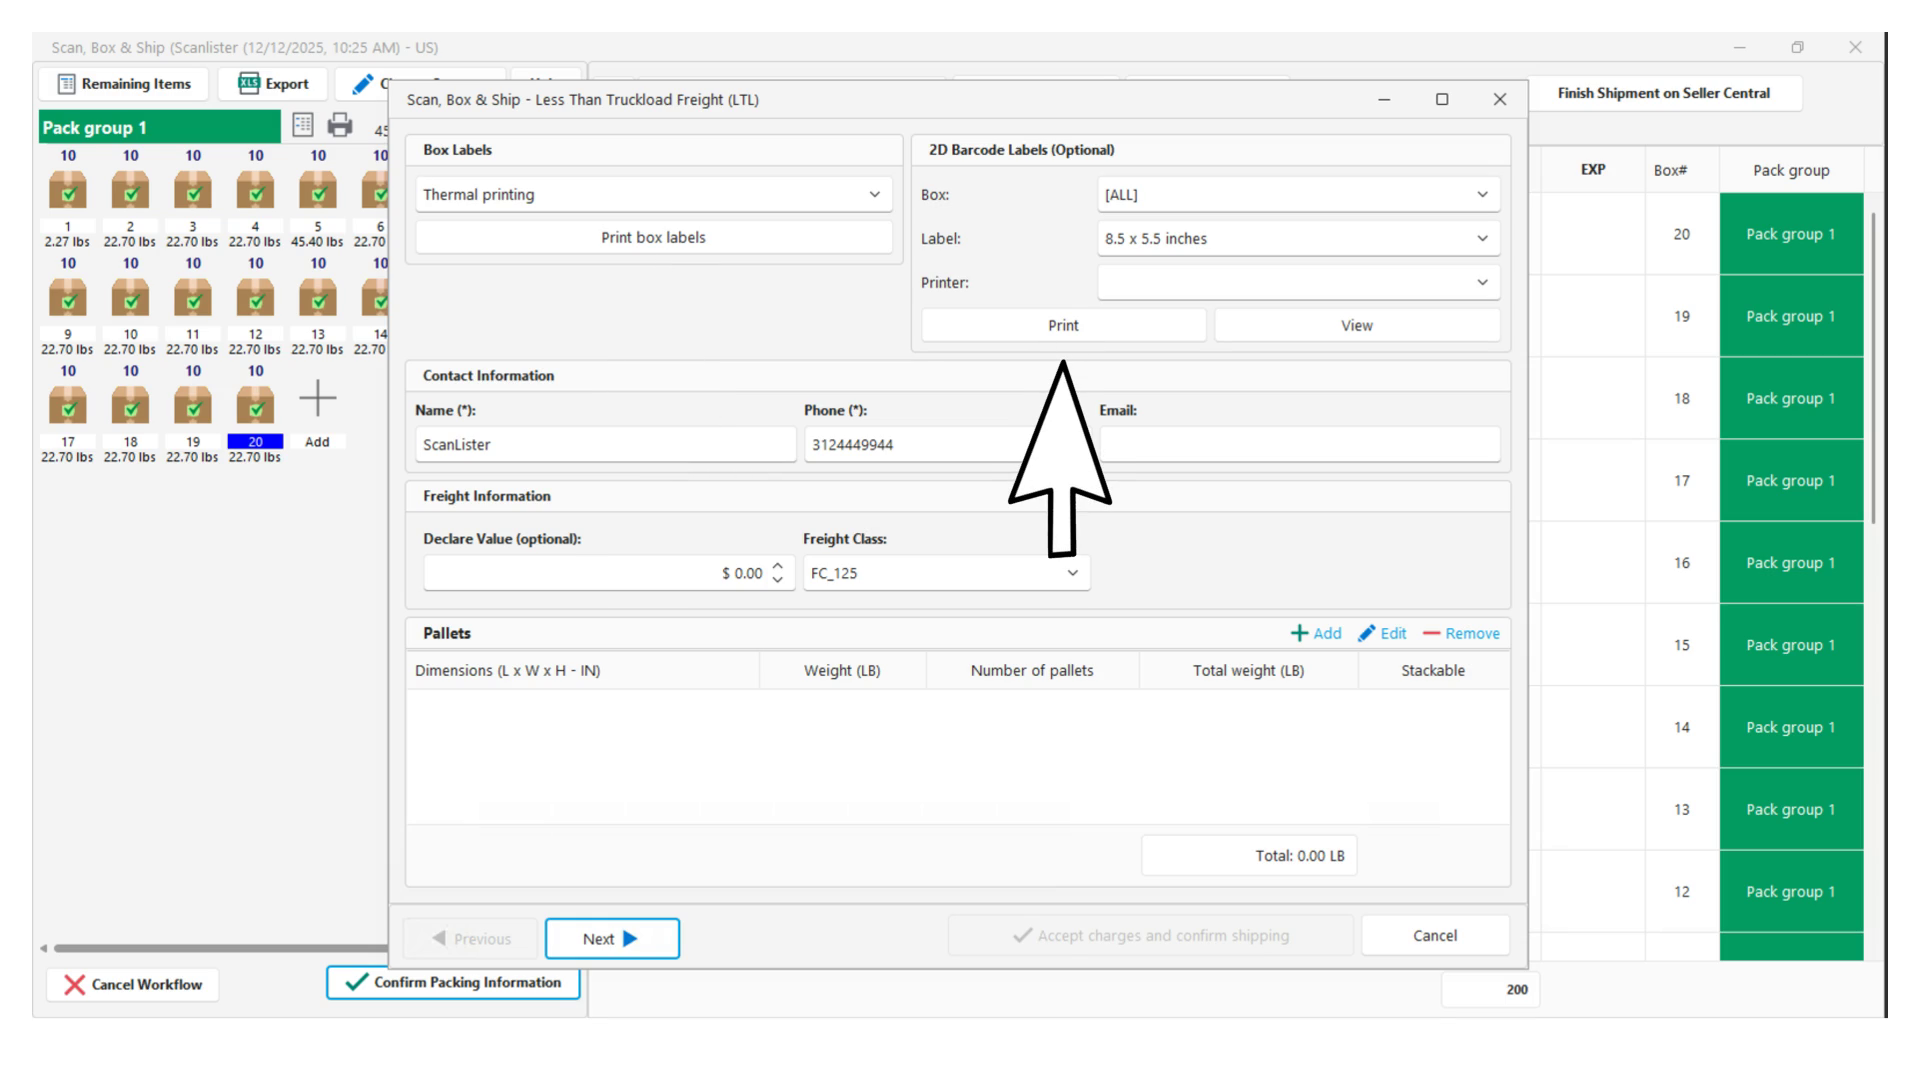Click Finish Shipment on Seller Central
The width and height of the screenshot is (1920, 1080).
pyautogui.click(x=1663, y=93)
